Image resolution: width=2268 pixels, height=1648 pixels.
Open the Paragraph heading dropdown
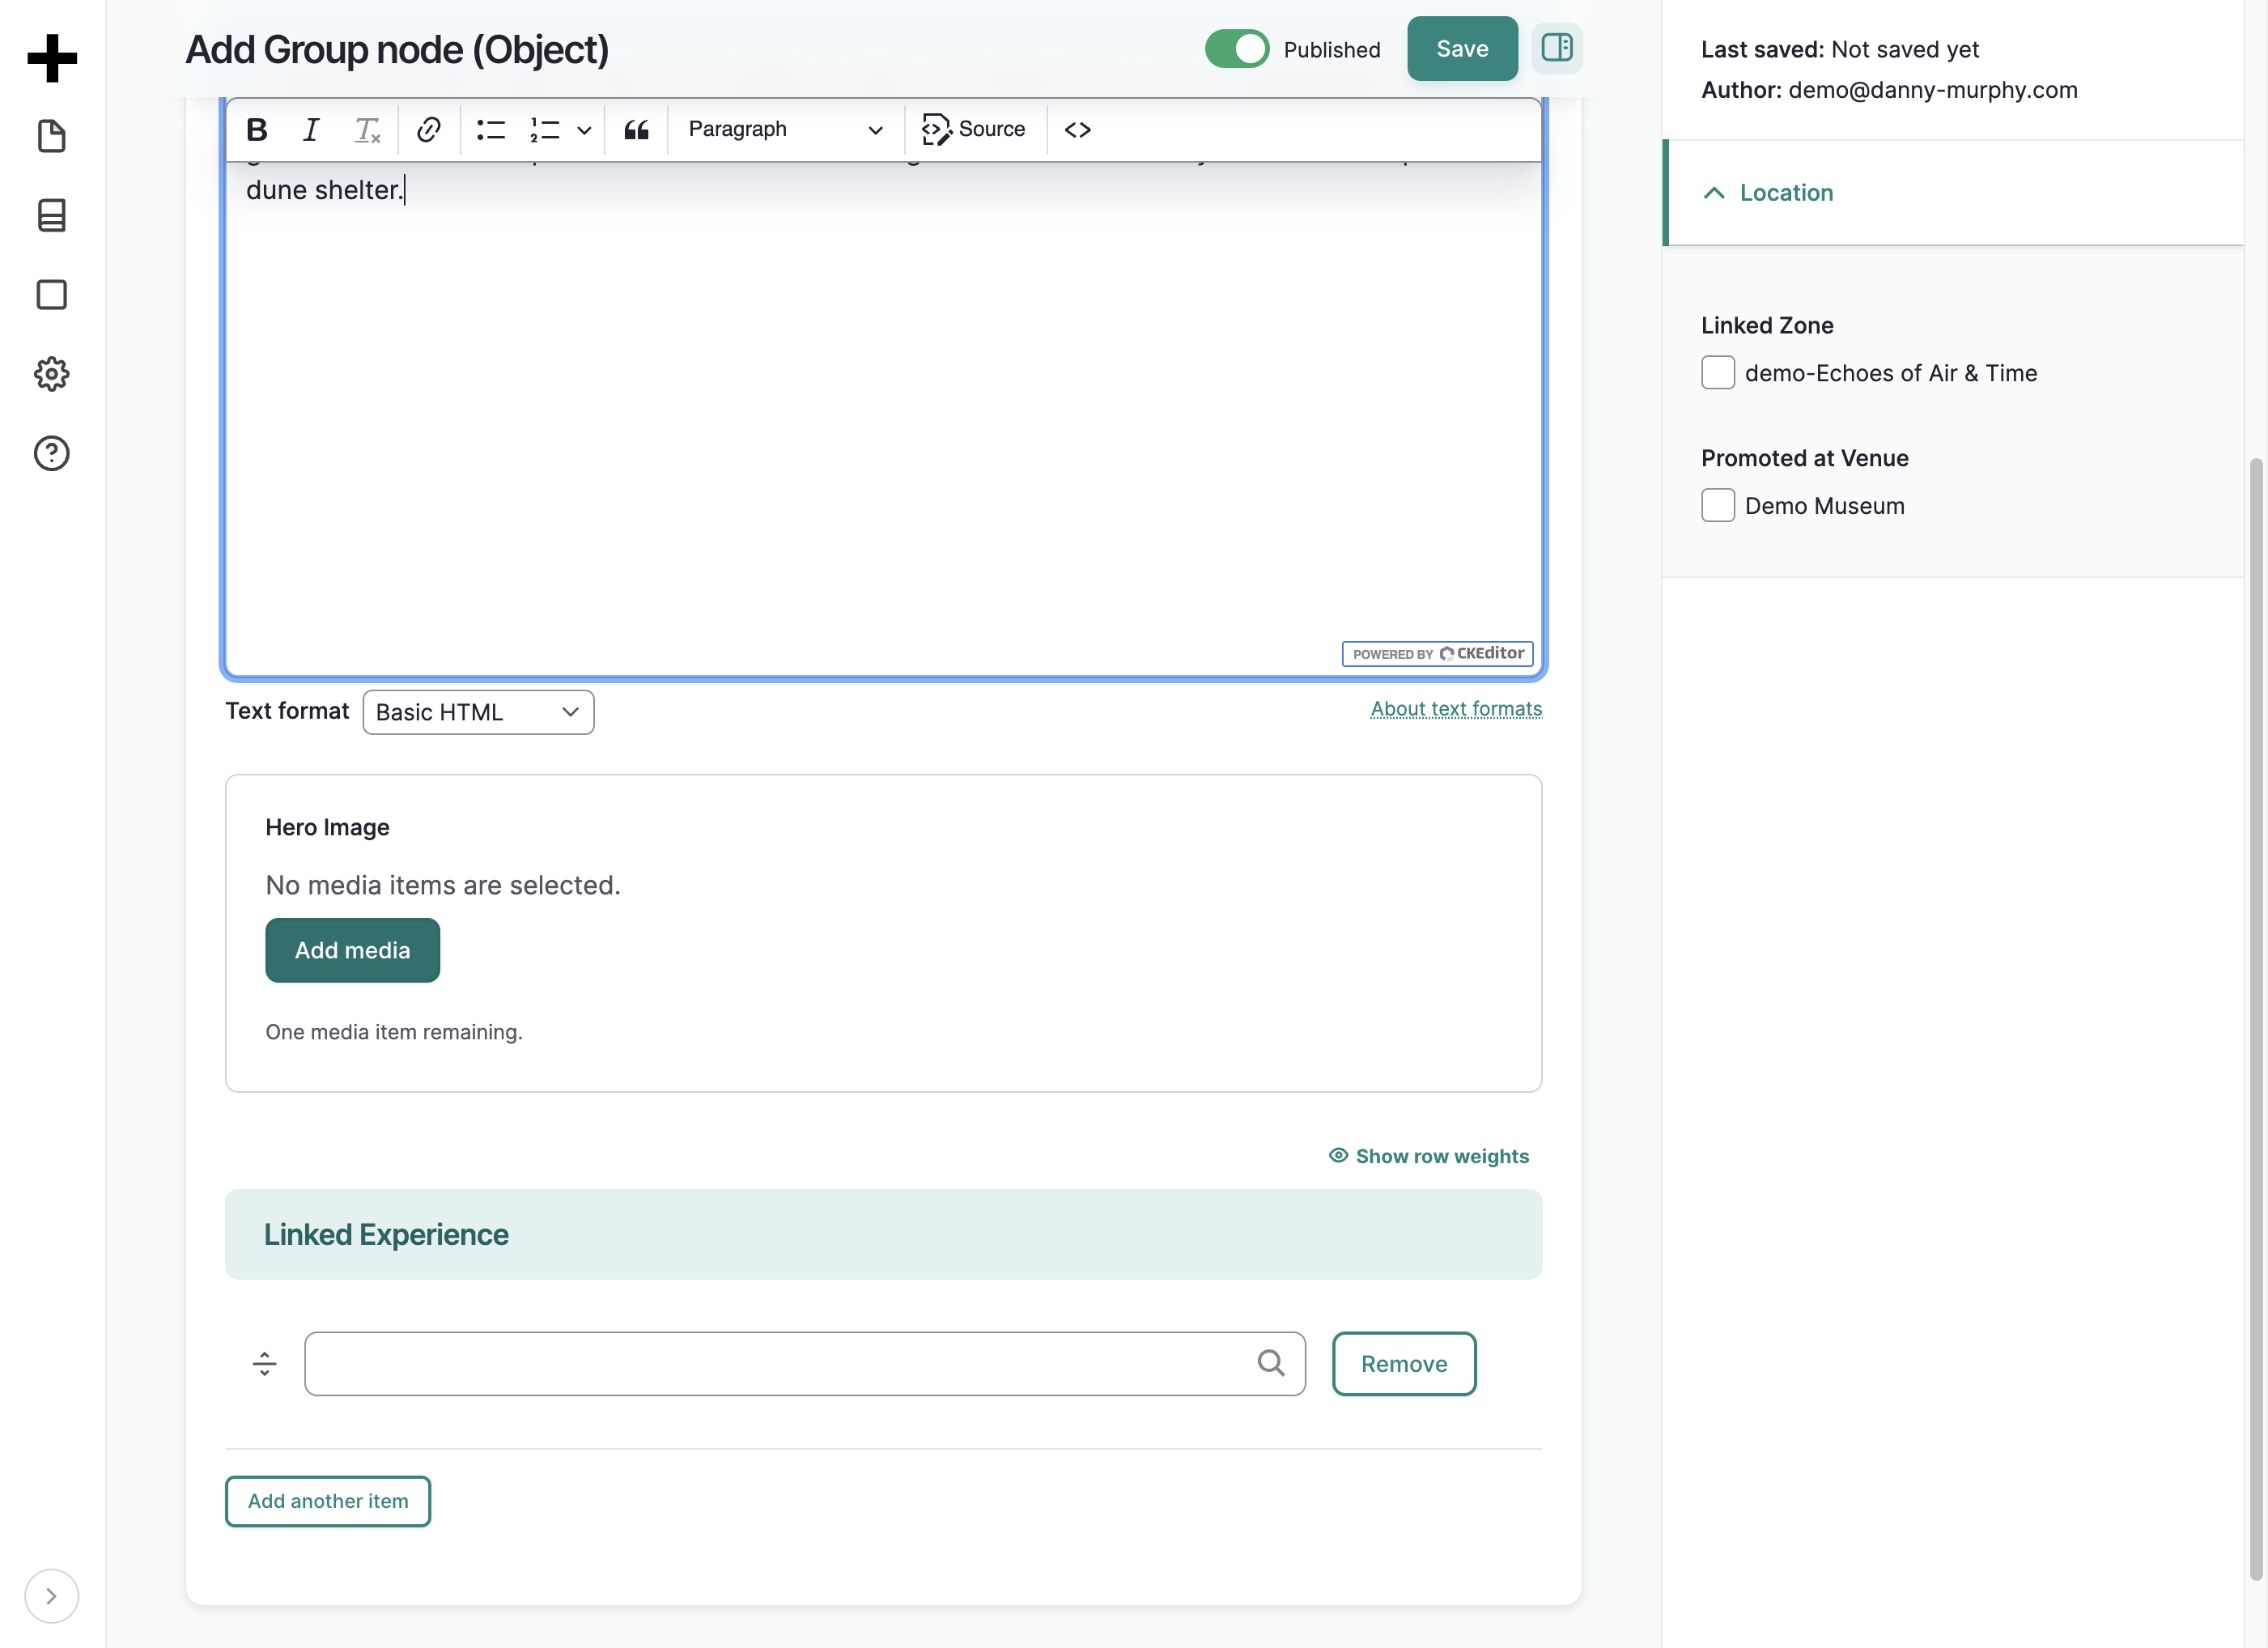point(785,129)
